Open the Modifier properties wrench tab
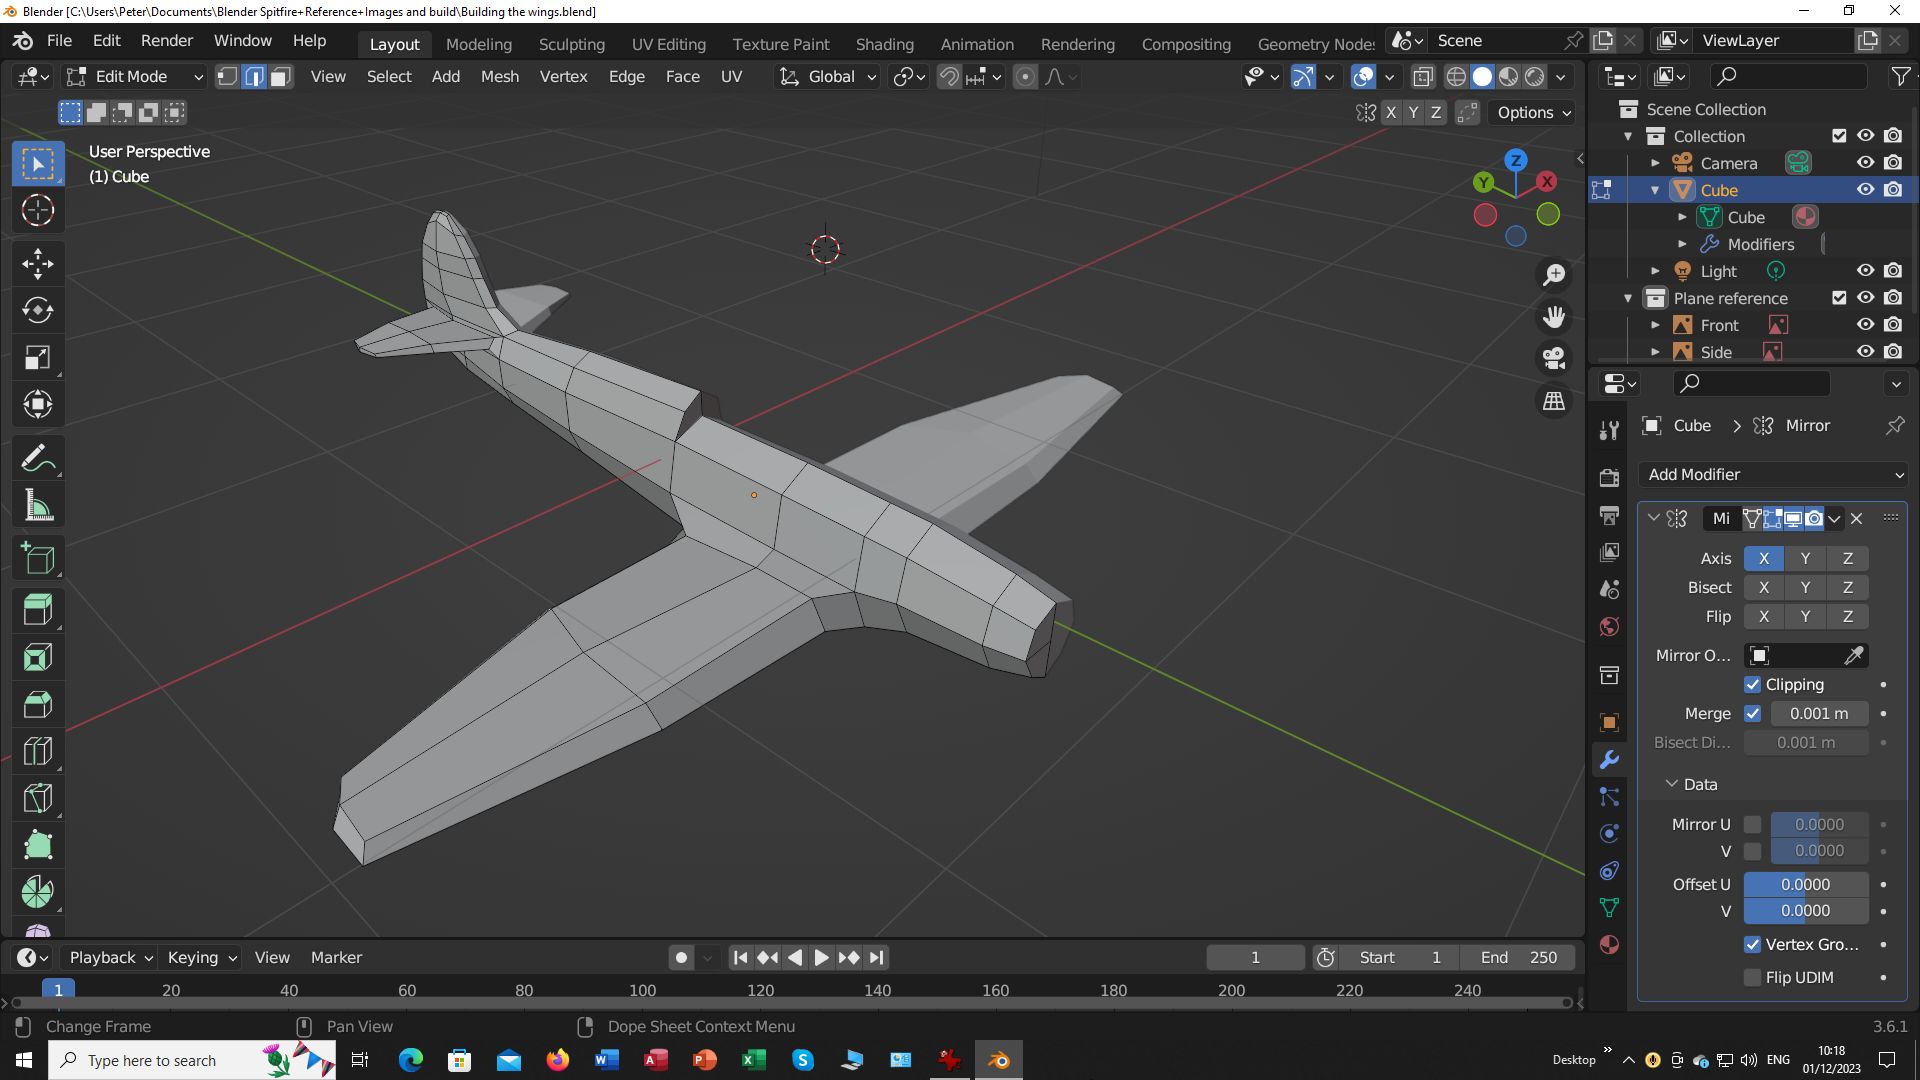Viewport: 1920px width, 1080px height. click(x=1609, y=760)
